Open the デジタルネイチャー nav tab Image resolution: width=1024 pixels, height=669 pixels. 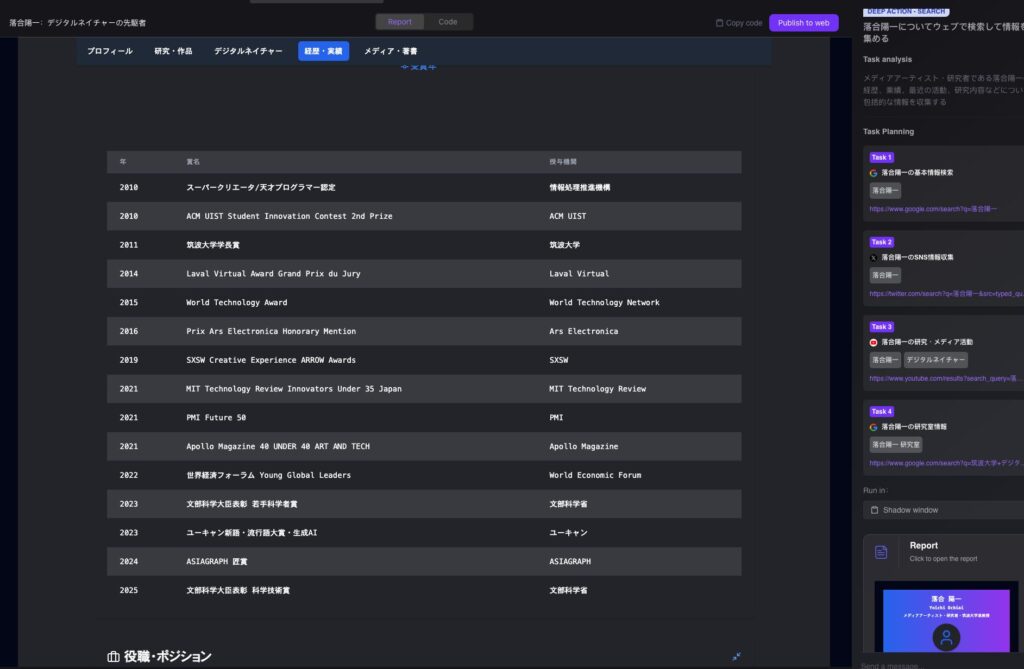[x=248, y=51]
